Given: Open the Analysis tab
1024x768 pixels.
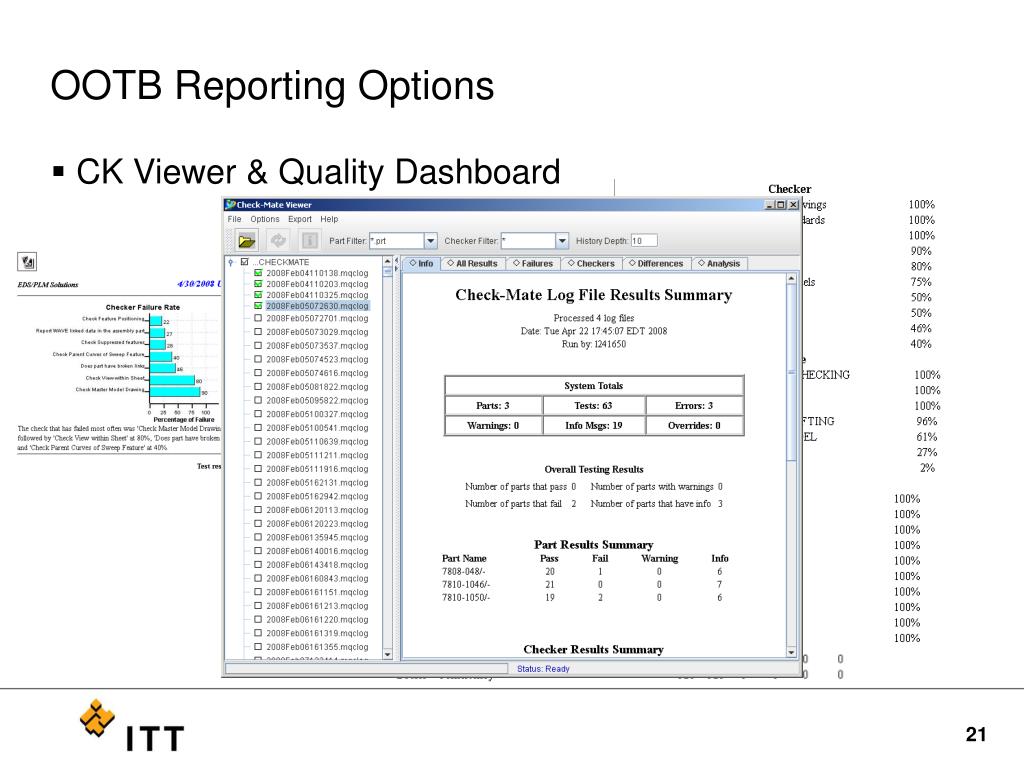Looking at the screenshot, I should point(719,263).
